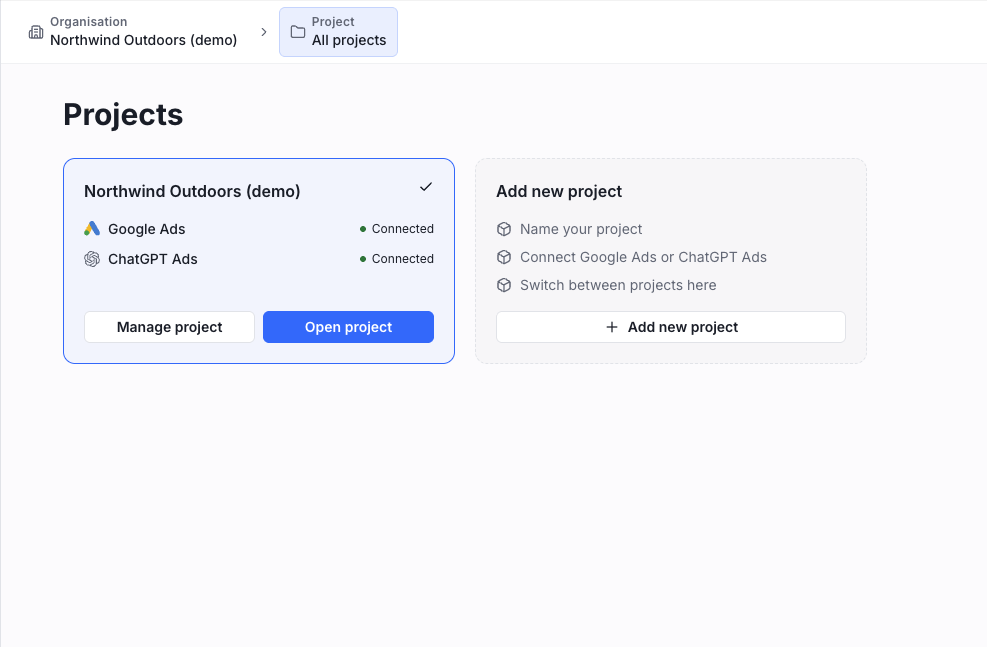Click the organisation building icon
The width and height of the screenshot is (987, 647).
click(x=36, y=32)
